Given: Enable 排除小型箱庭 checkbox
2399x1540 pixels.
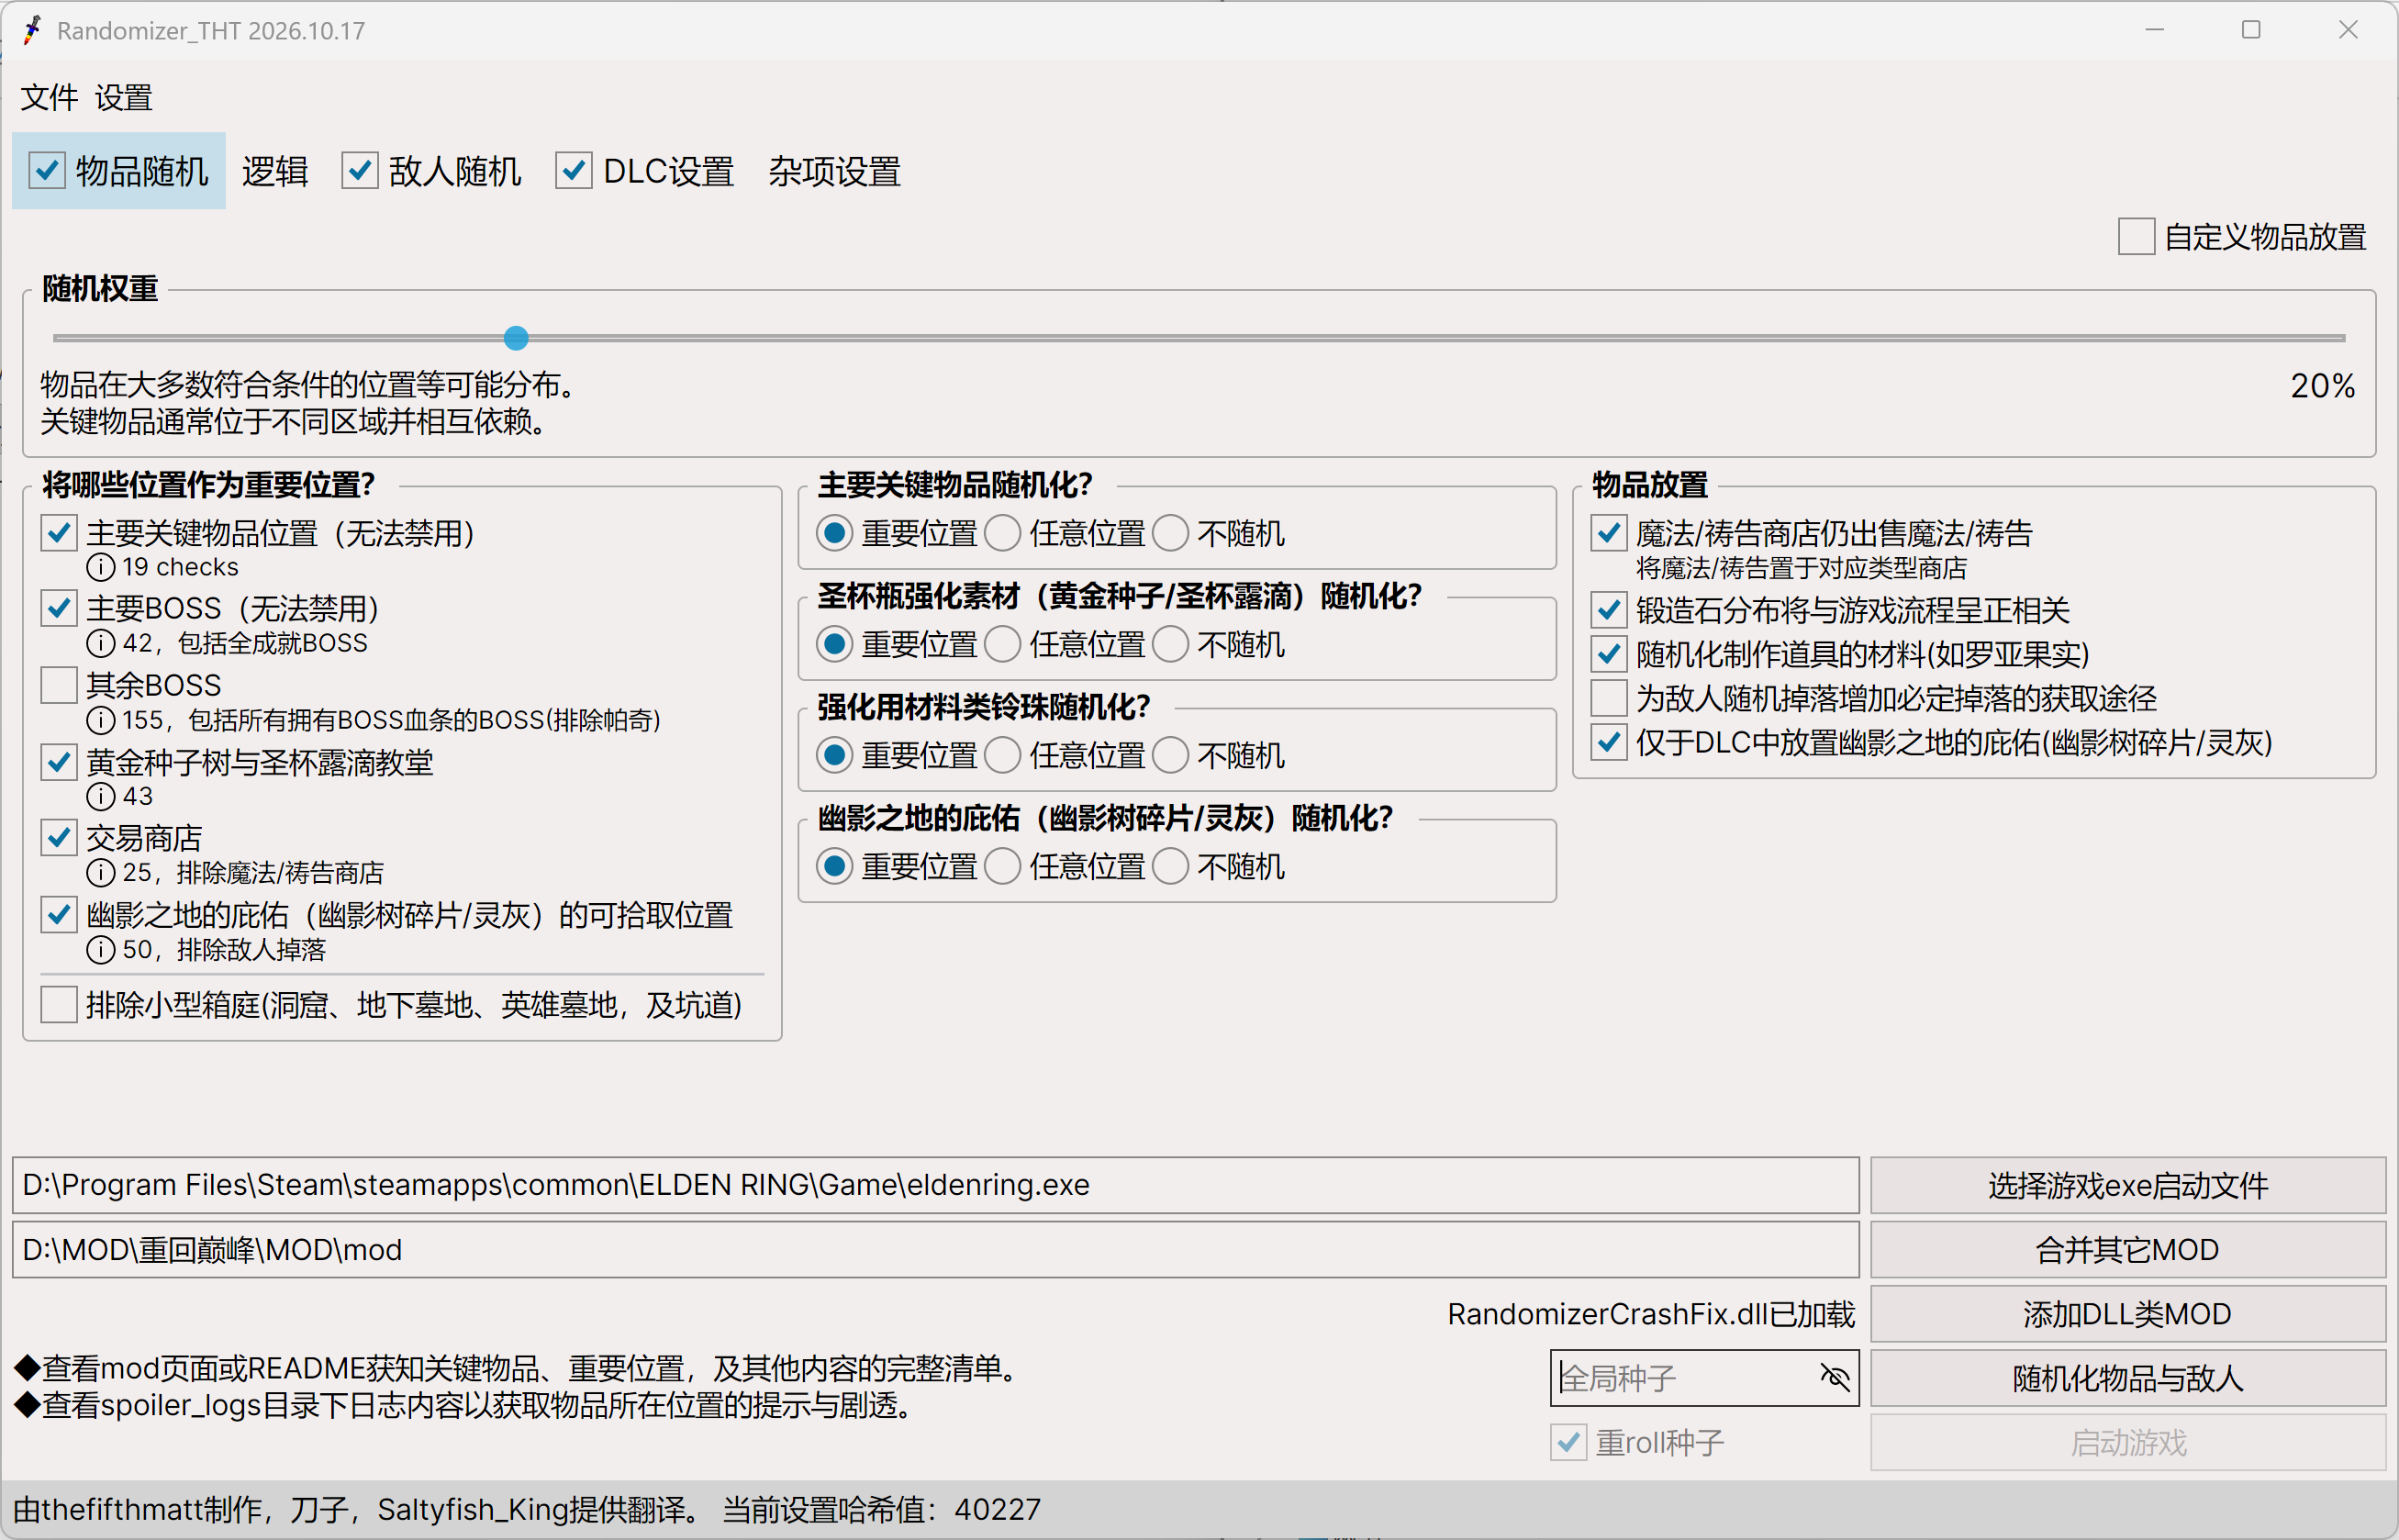Looking at the screenshot, I should point(59,1004).
